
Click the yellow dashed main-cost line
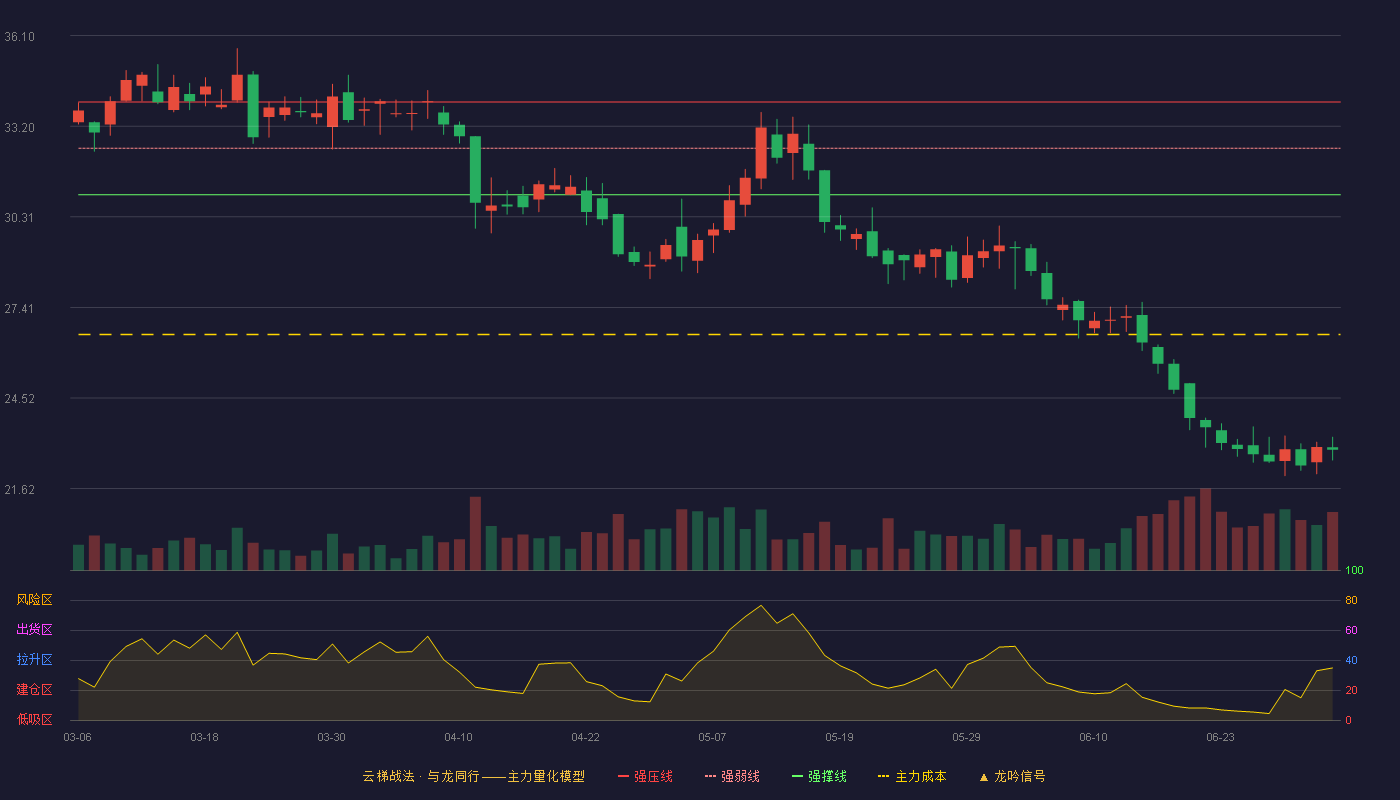(x=709, y=334)
